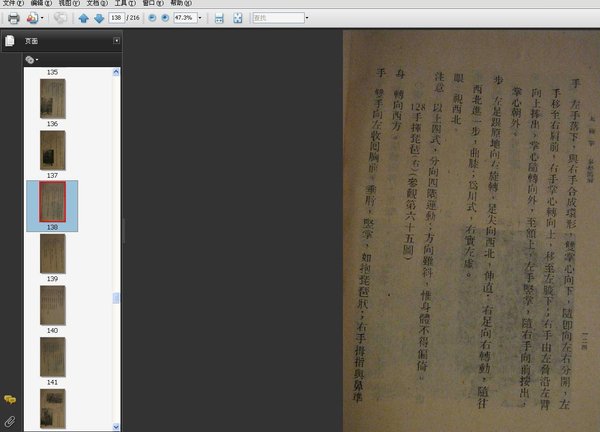This screenshot has width=600, height=432.
Task: Open the 文档 (Document) menu
Action: tap(97, 3)
